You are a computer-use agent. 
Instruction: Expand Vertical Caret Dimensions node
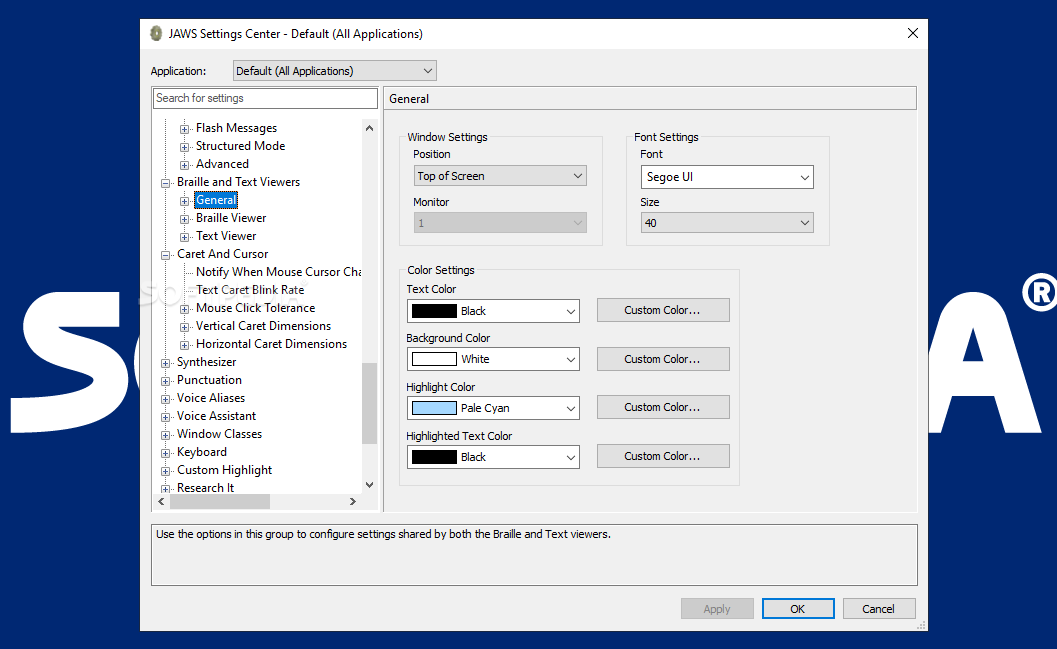(184, 327)
